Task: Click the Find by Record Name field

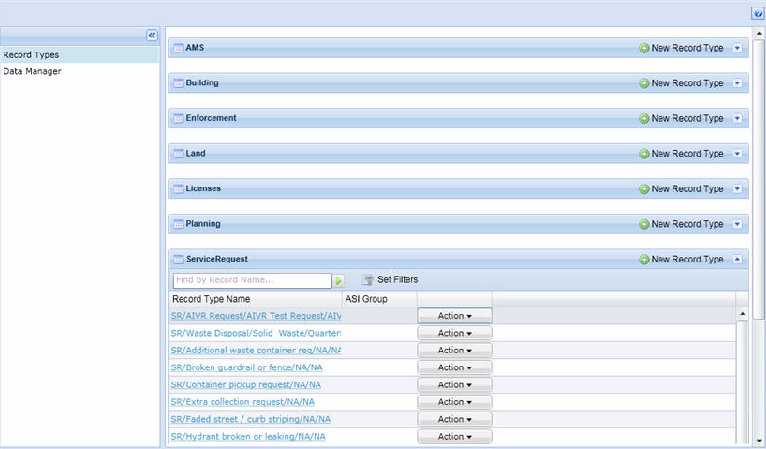Action: pos(251,281)
